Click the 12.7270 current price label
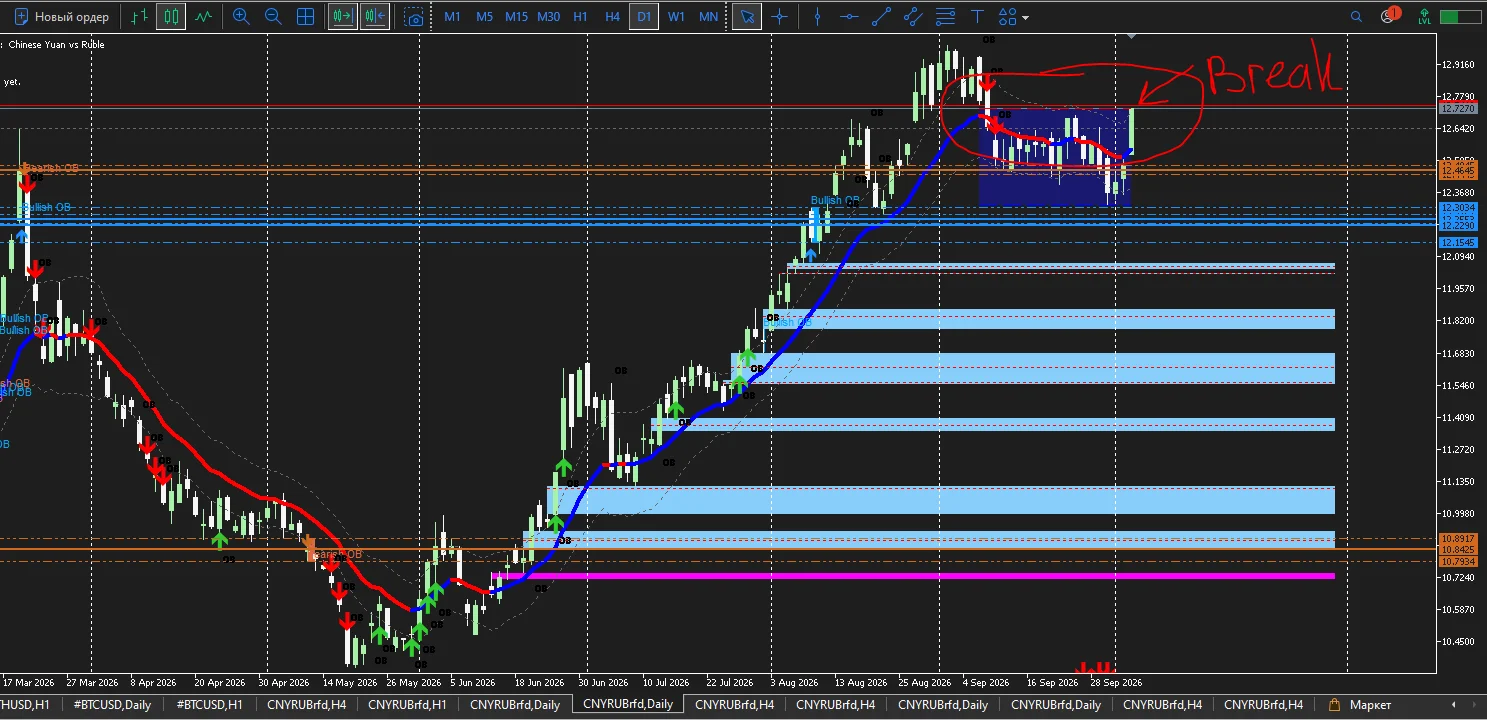Viewport: 1487px width, 720px height. [x=1457, y=108]
